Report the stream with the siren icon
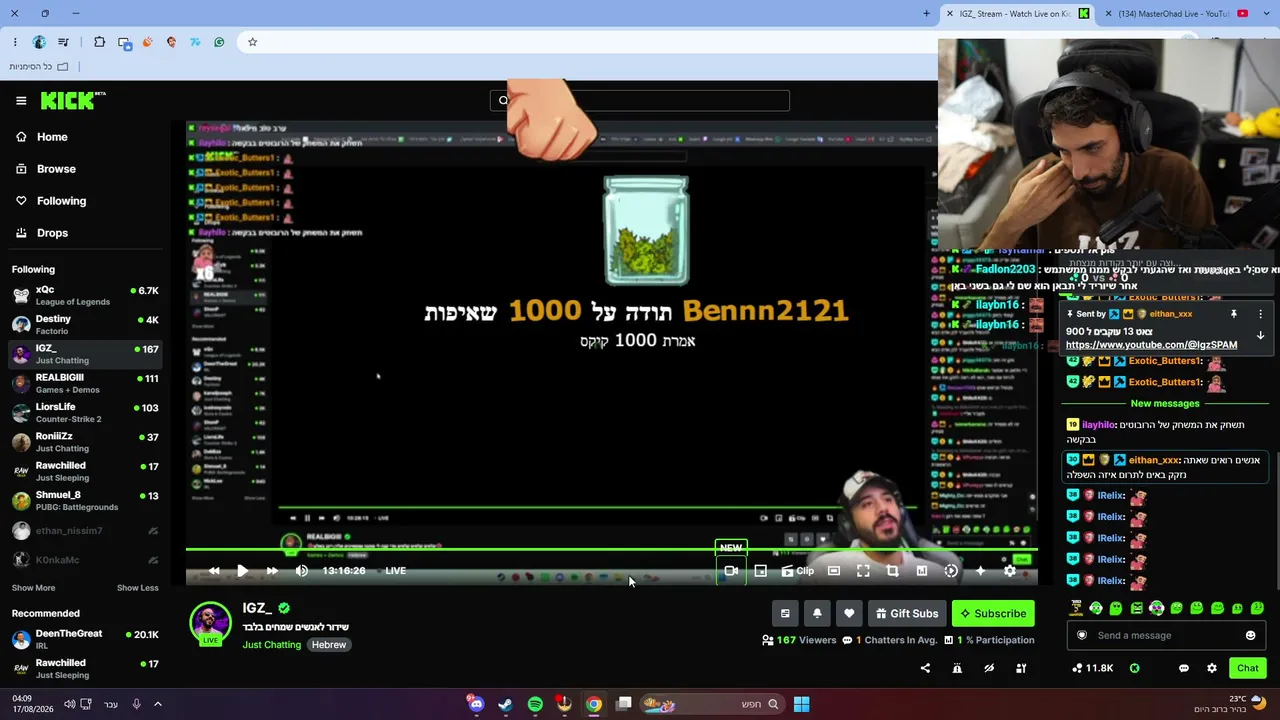This screenshot has height=720, width=1280. pyautogui.click(x=957, y=668)
